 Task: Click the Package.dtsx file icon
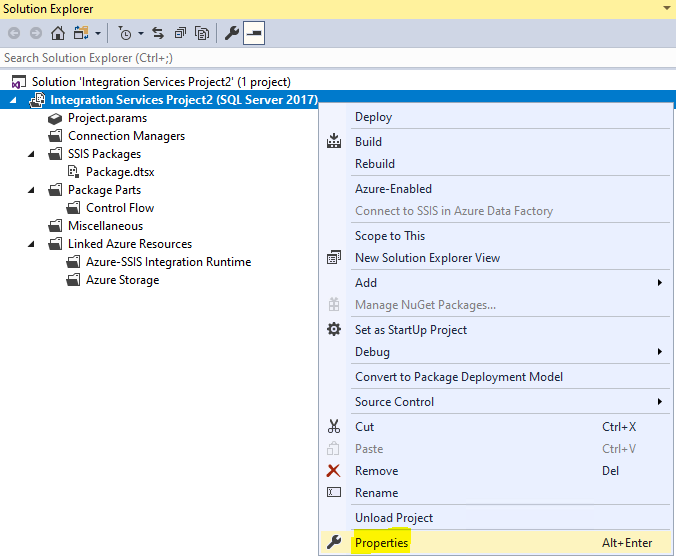[x=73, y=172]
